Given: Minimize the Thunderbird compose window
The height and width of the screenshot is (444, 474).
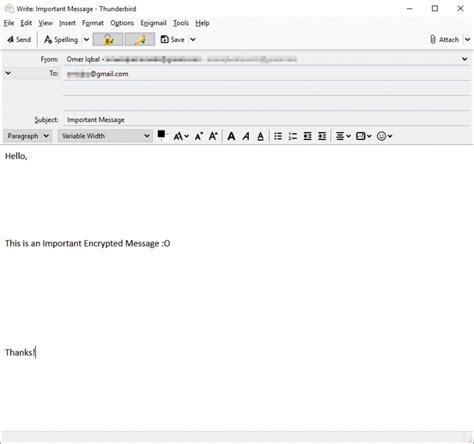Looking at the screenshot, I should pyautogui.click(x=410, y=9).
